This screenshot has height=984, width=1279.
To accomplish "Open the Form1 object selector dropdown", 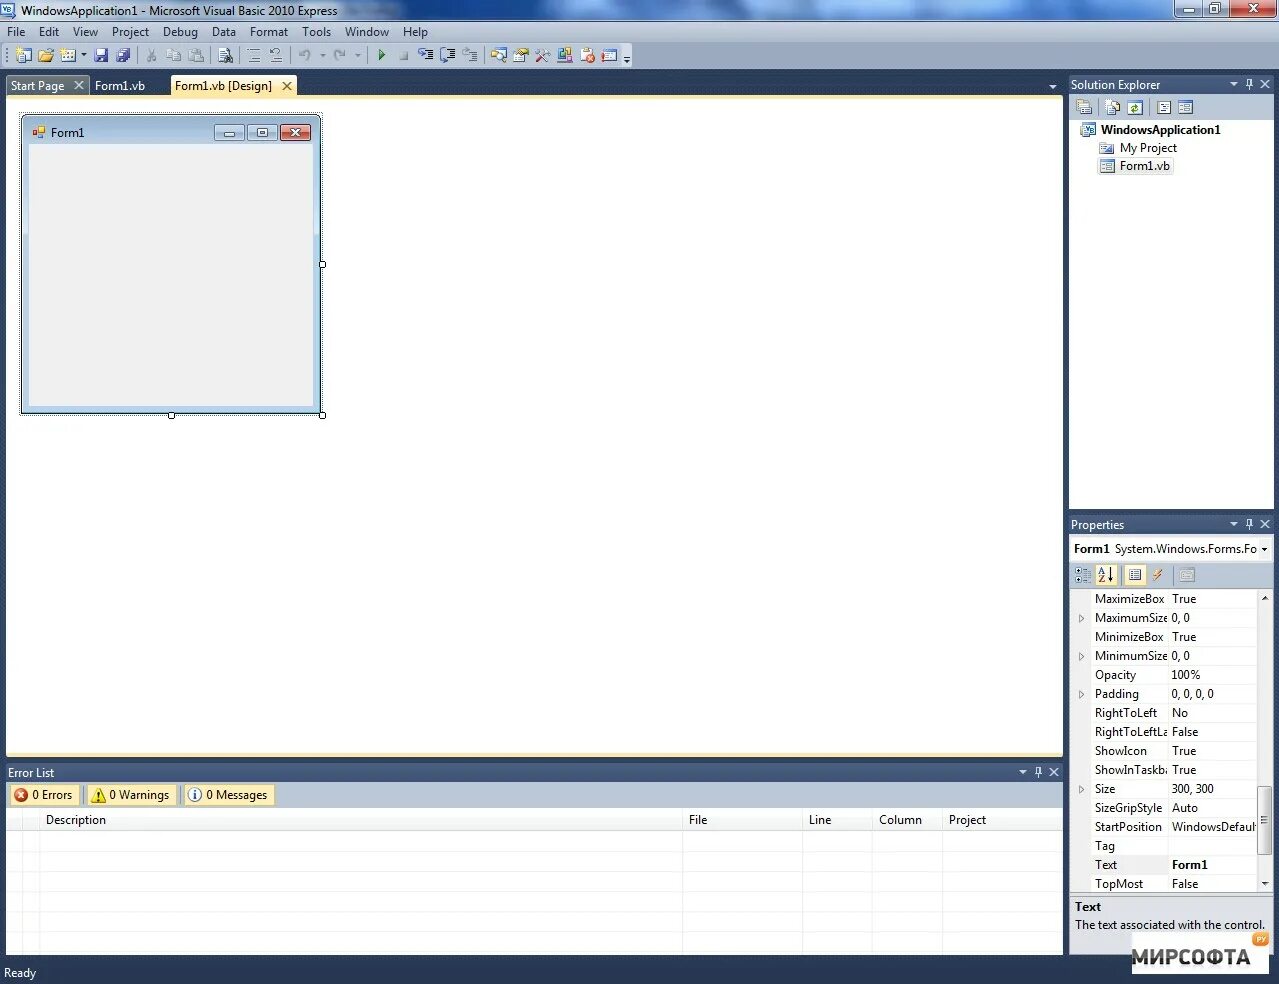I will click(1264, 549).
